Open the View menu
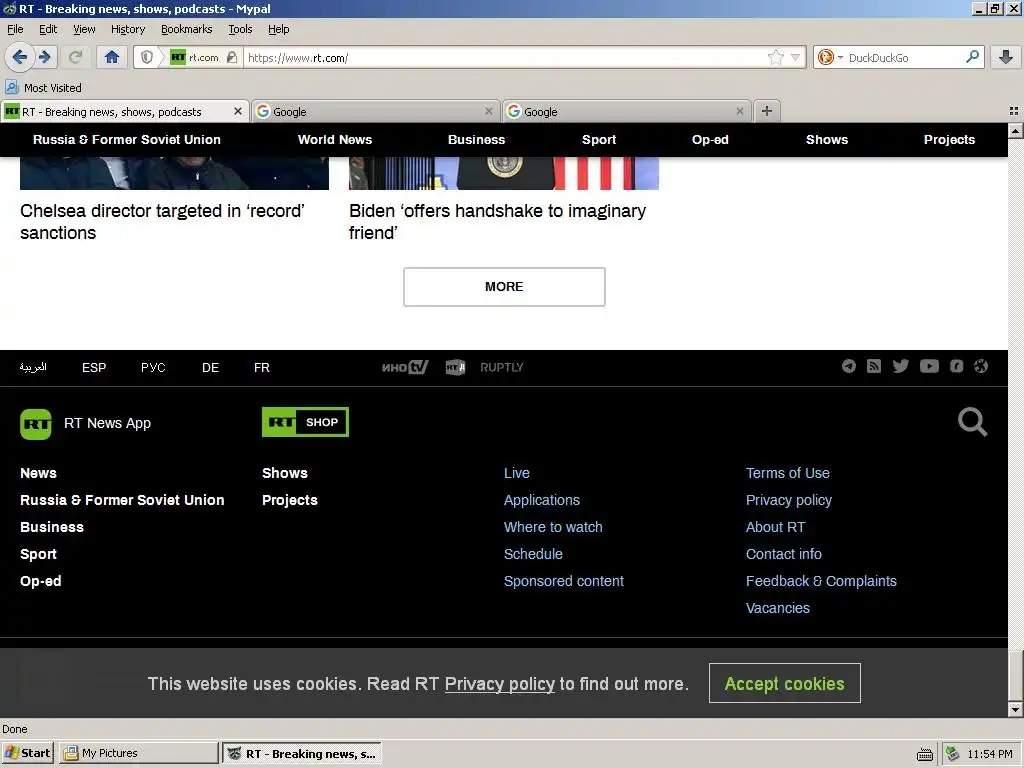 click(x=84, y=29)
